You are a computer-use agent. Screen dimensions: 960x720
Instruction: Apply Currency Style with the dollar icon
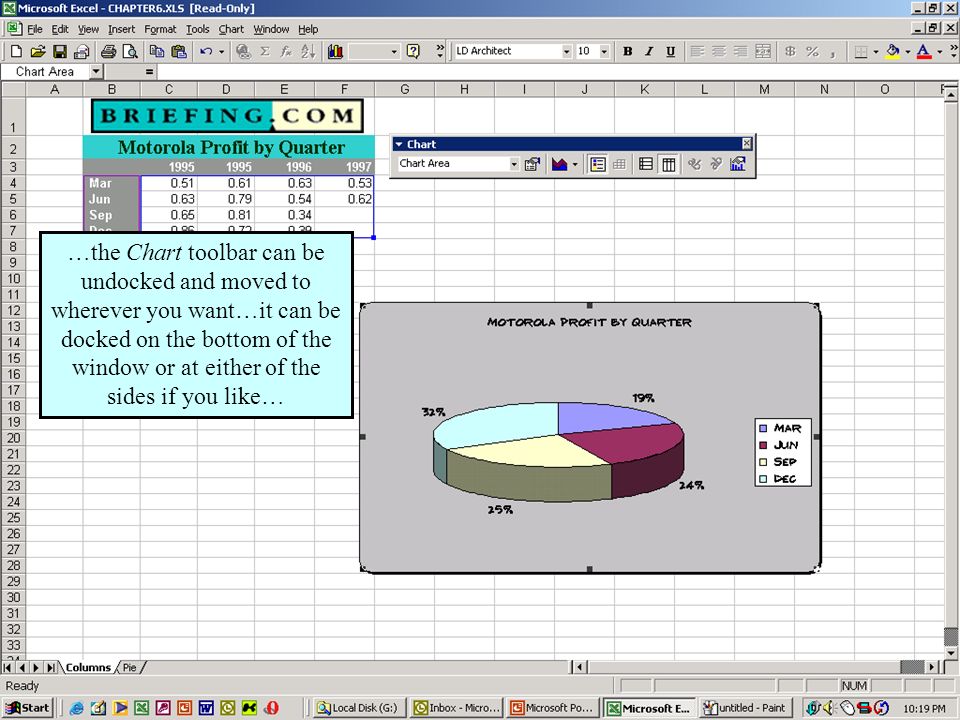click(x=790, y=51)
